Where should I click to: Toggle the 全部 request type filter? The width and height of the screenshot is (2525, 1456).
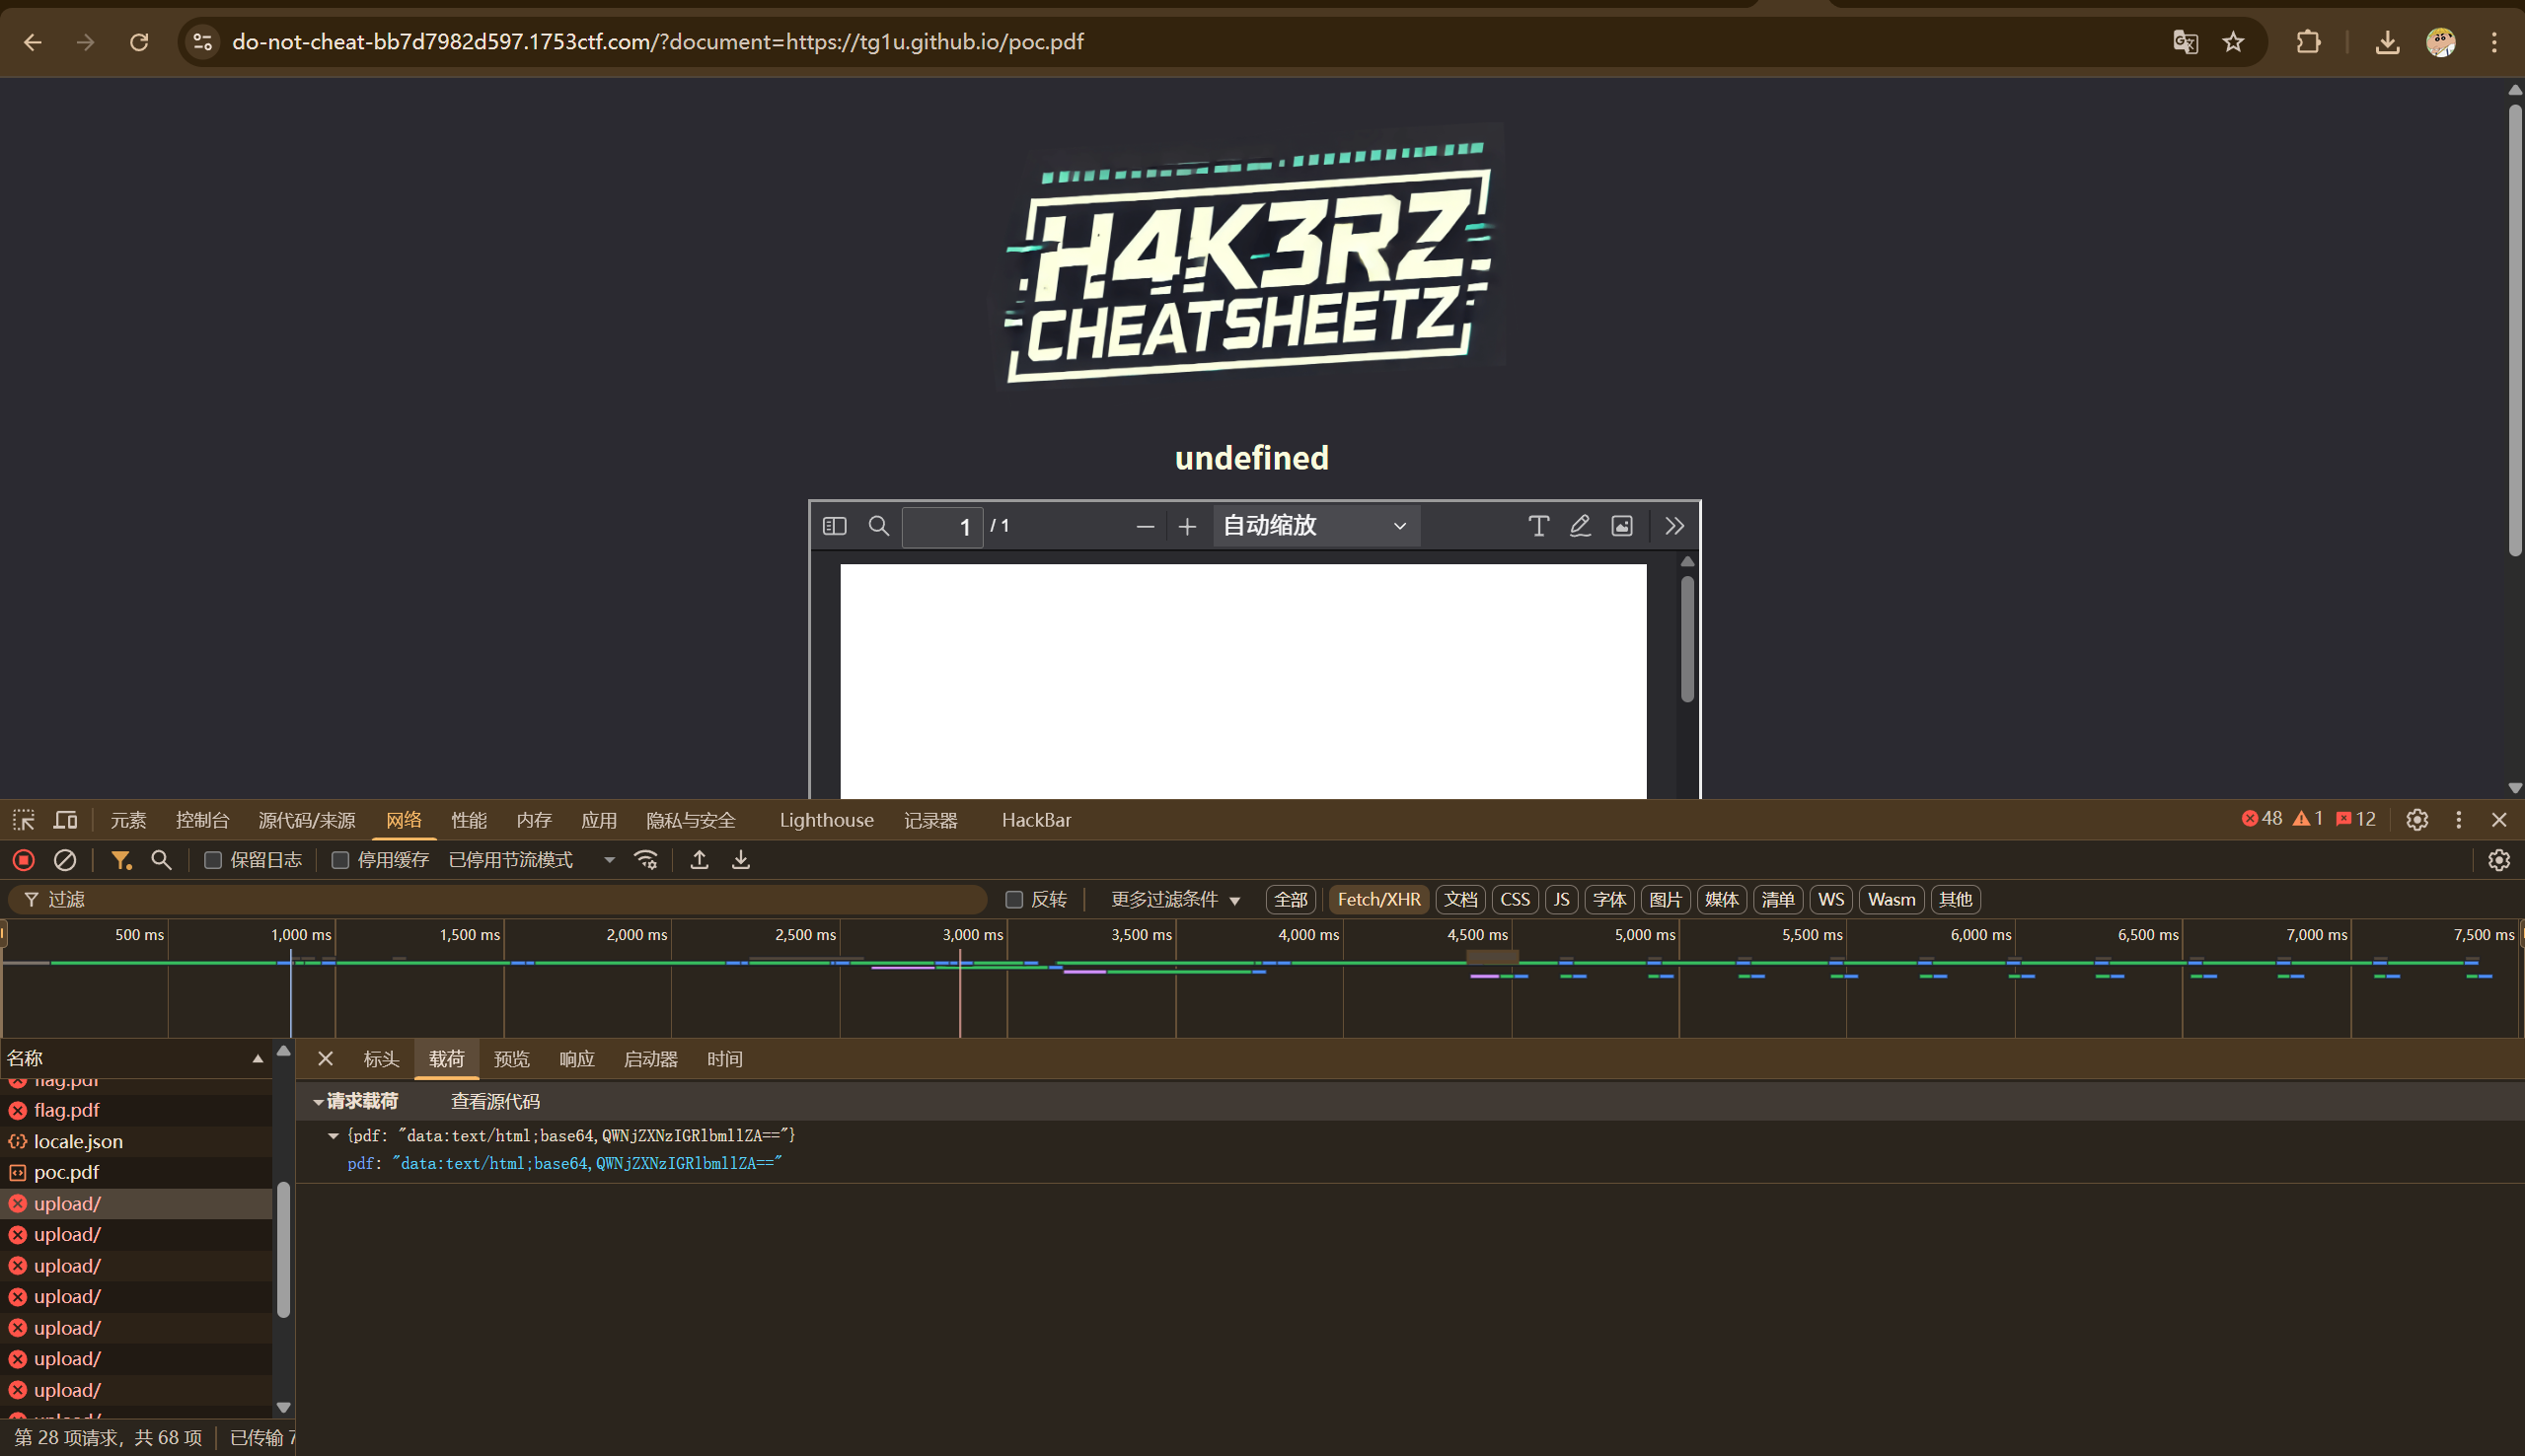[x=1290, y=900]
